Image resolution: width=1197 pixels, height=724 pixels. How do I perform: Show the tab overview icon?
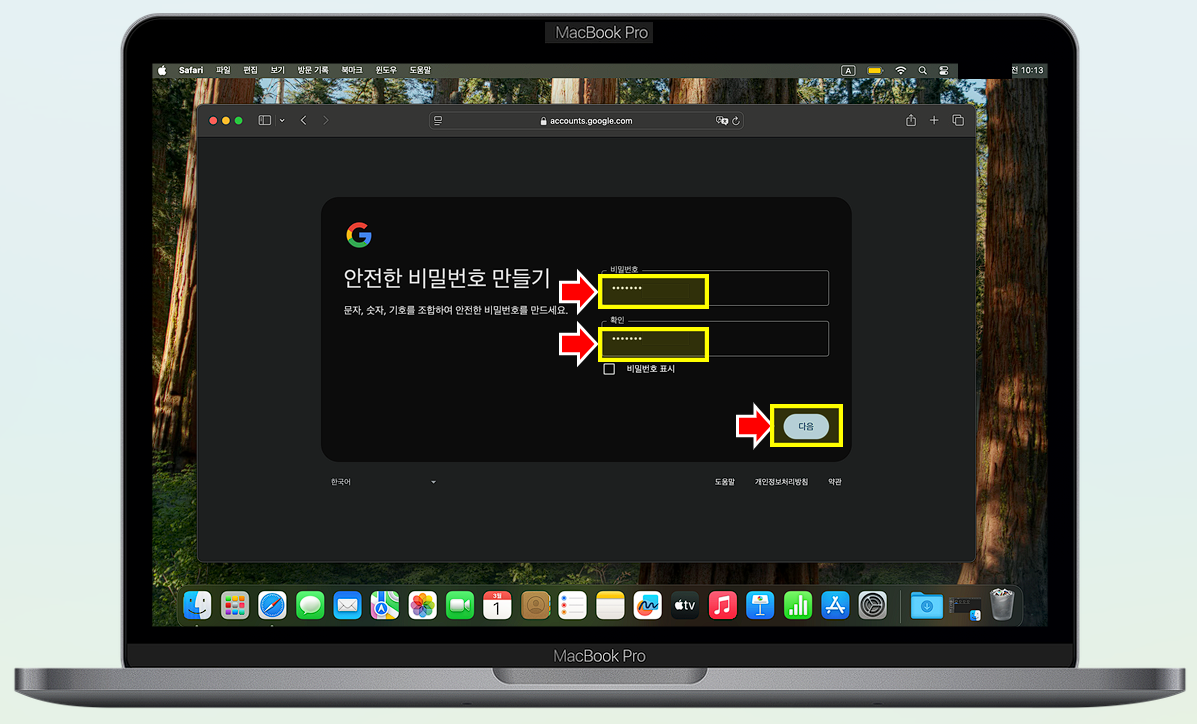coord(958,120)
